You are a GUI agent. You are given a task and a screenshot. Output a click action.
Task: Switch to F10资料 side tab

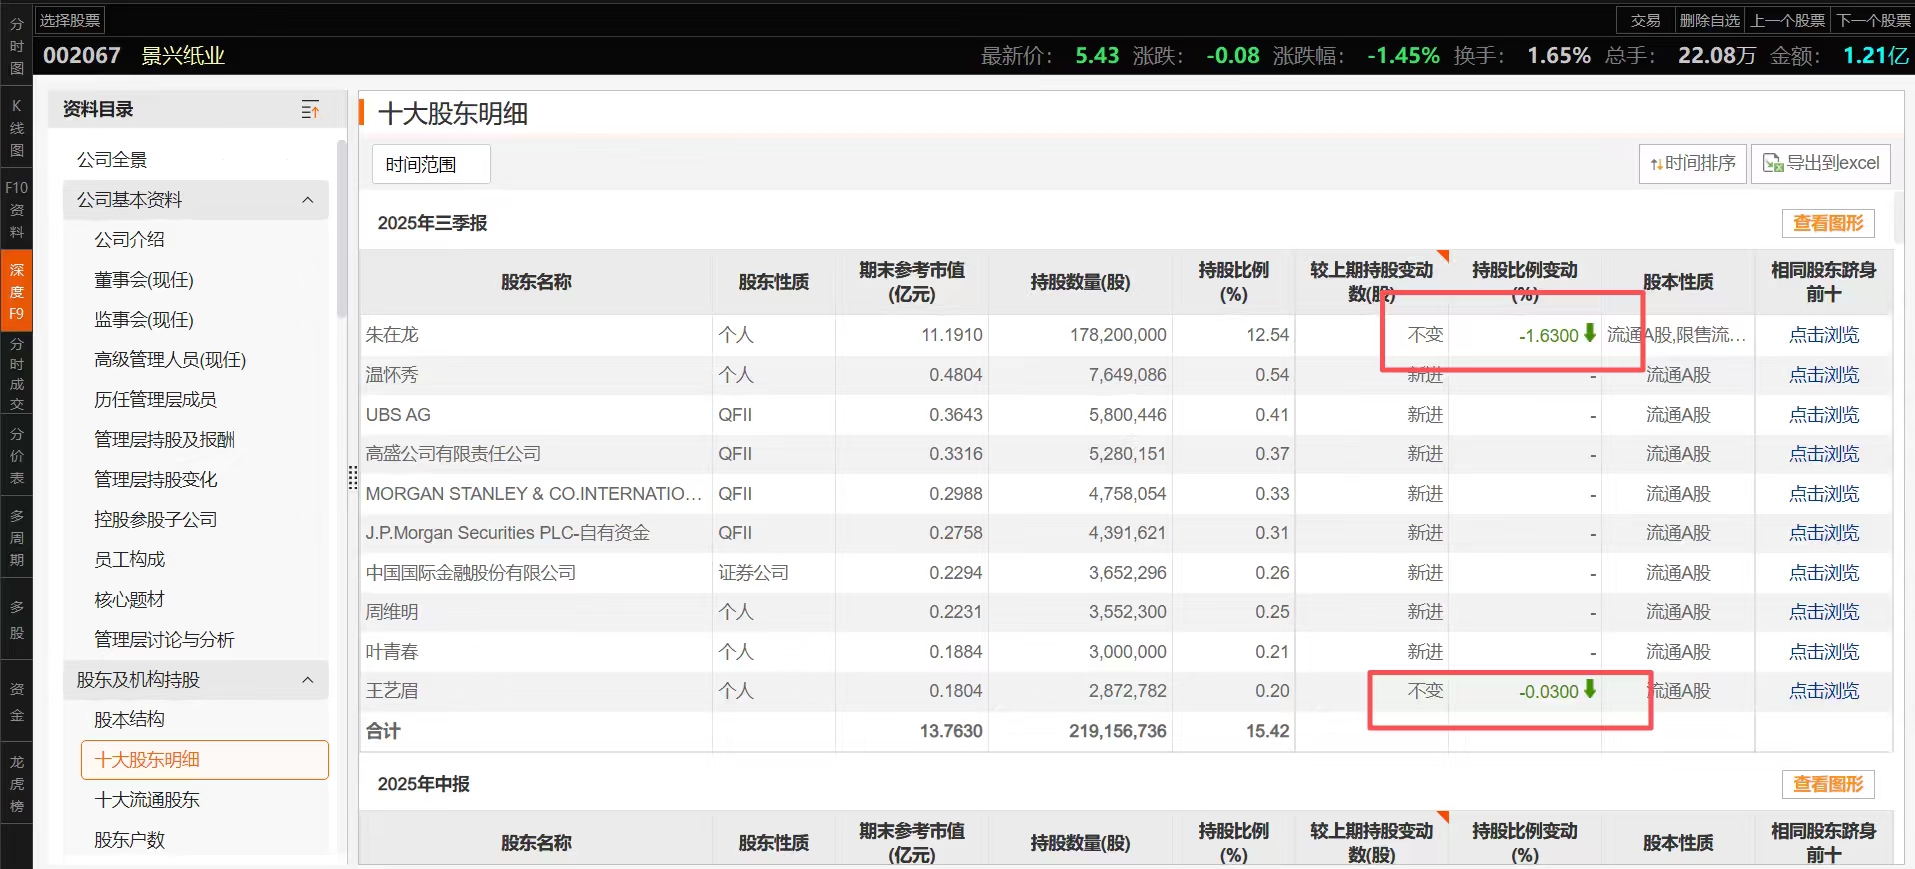pos(16,209)
